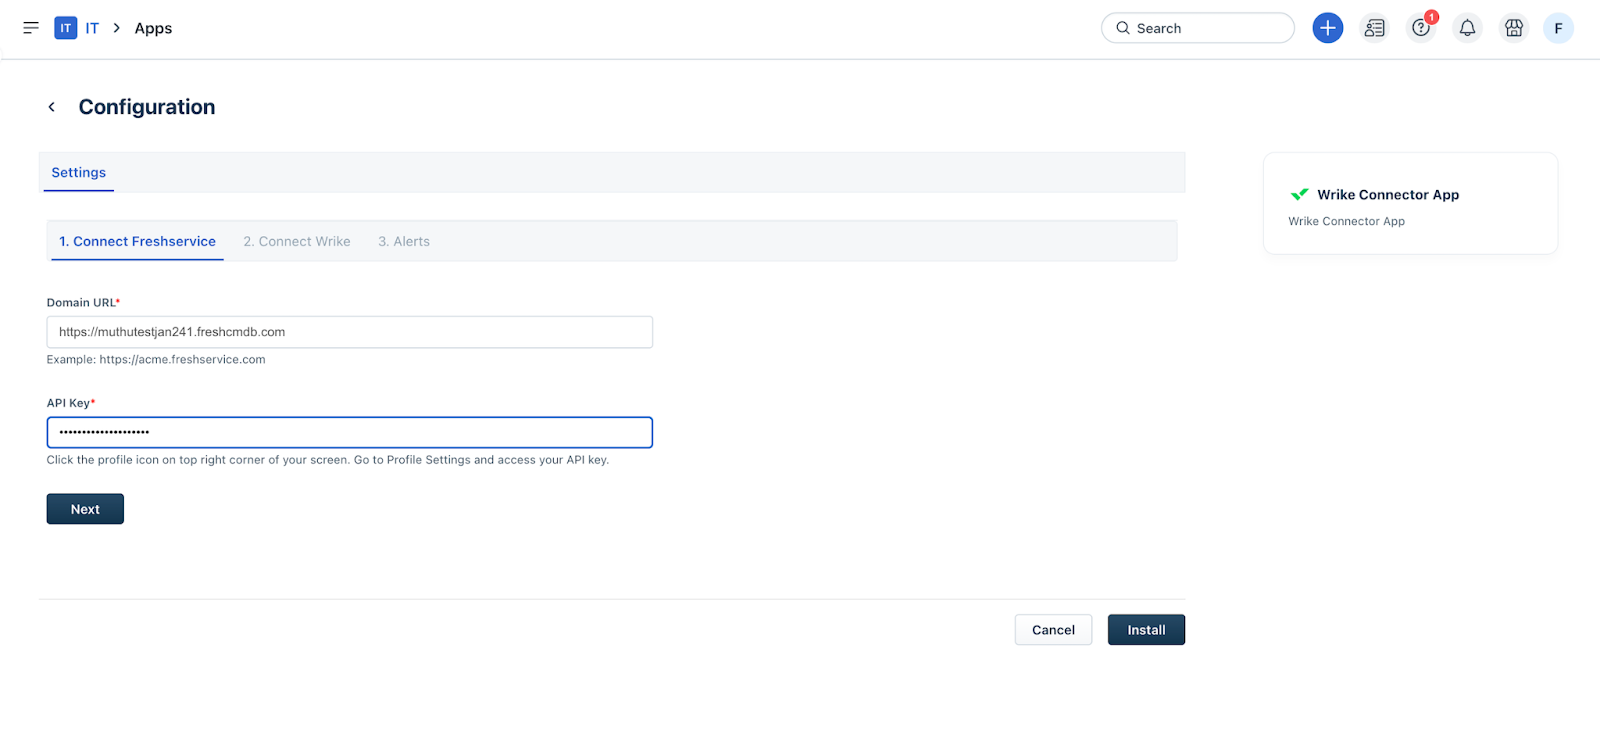Click the API Key label

point(71,403)
